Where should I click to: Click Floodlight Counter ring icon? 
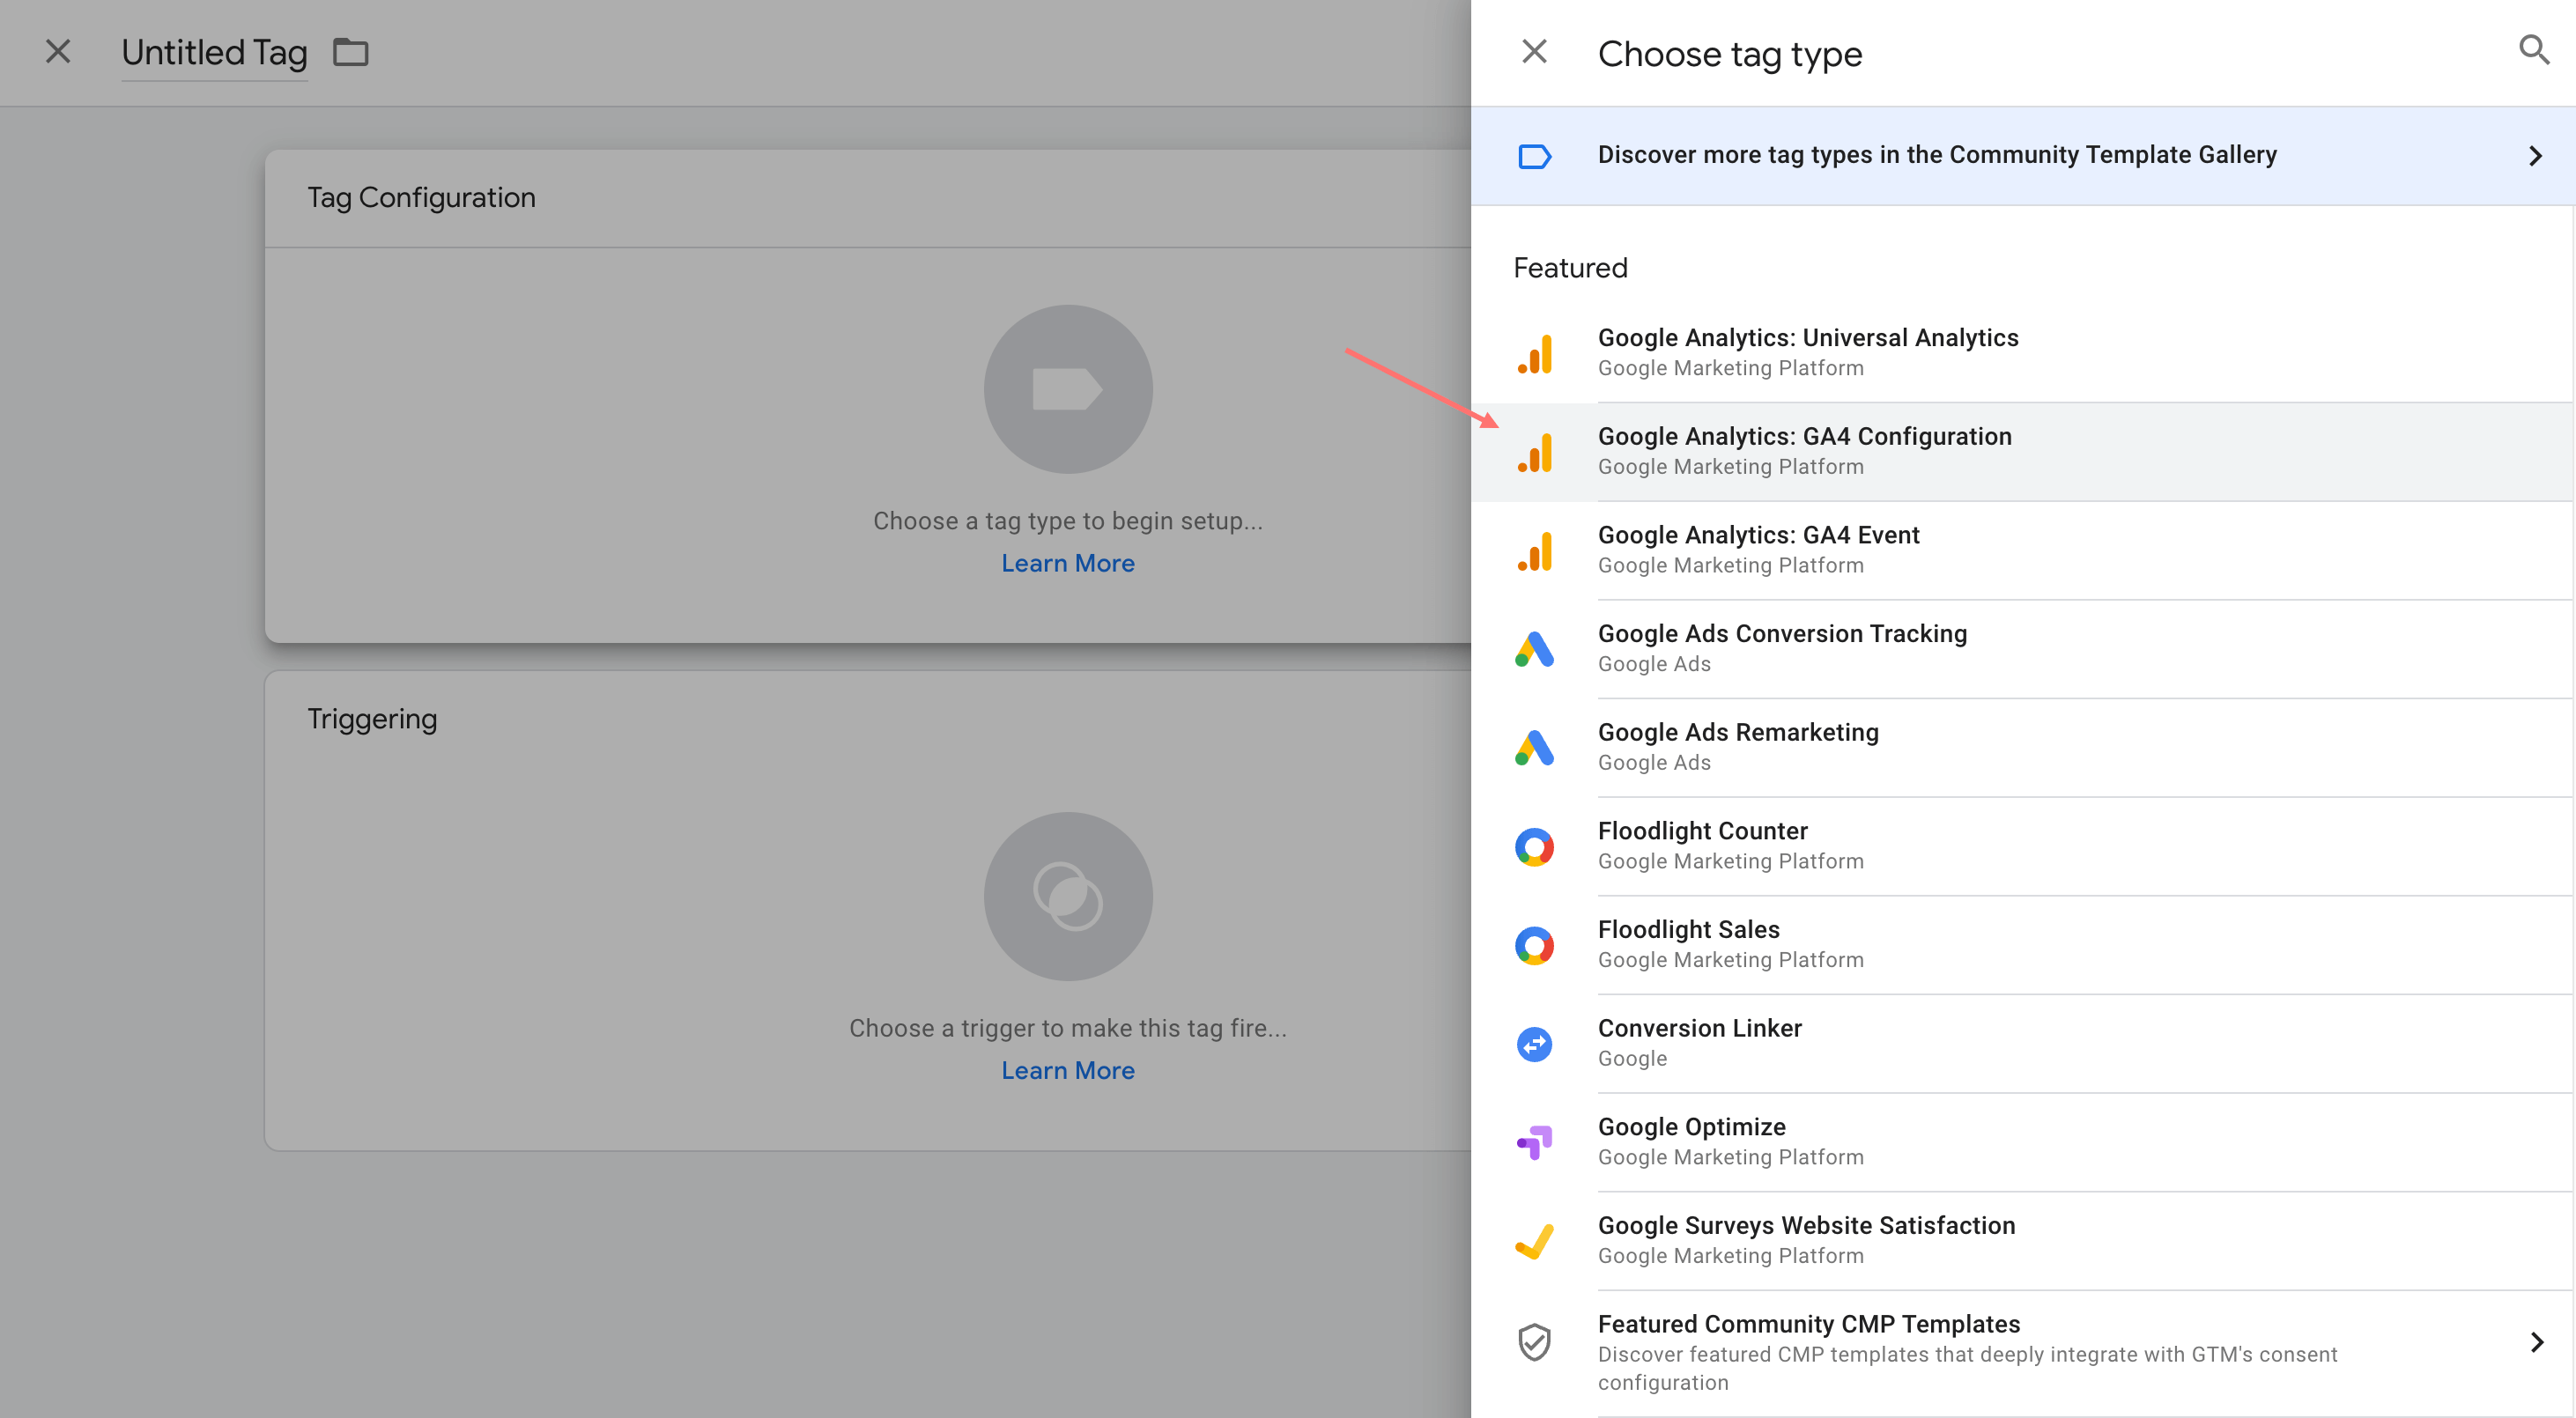[1534, 847]
